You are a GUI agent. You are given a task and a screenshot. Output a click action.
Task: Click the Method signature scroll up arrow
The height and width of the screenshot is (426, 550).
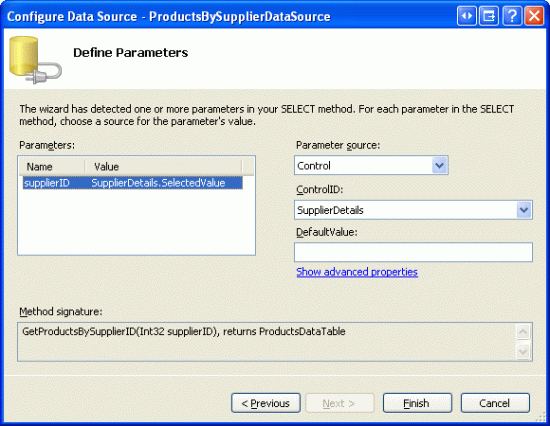coord(523,332)
